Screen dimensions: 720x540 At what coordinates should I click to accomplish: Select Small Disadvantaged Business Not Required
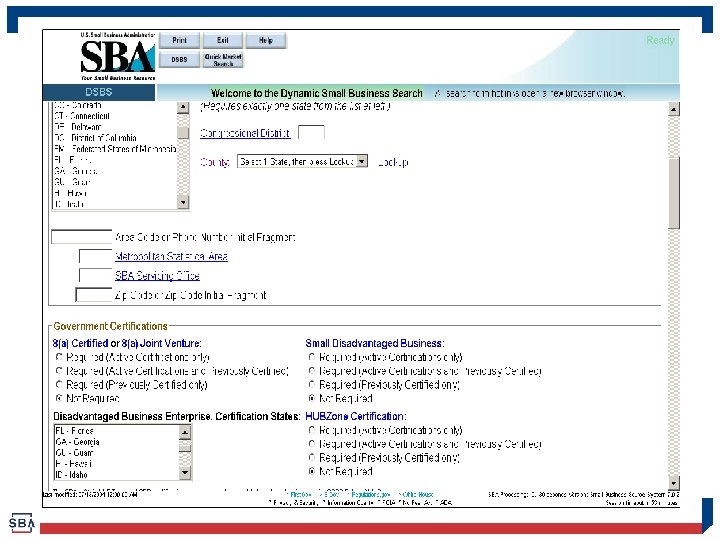click(x=312, y=398)
